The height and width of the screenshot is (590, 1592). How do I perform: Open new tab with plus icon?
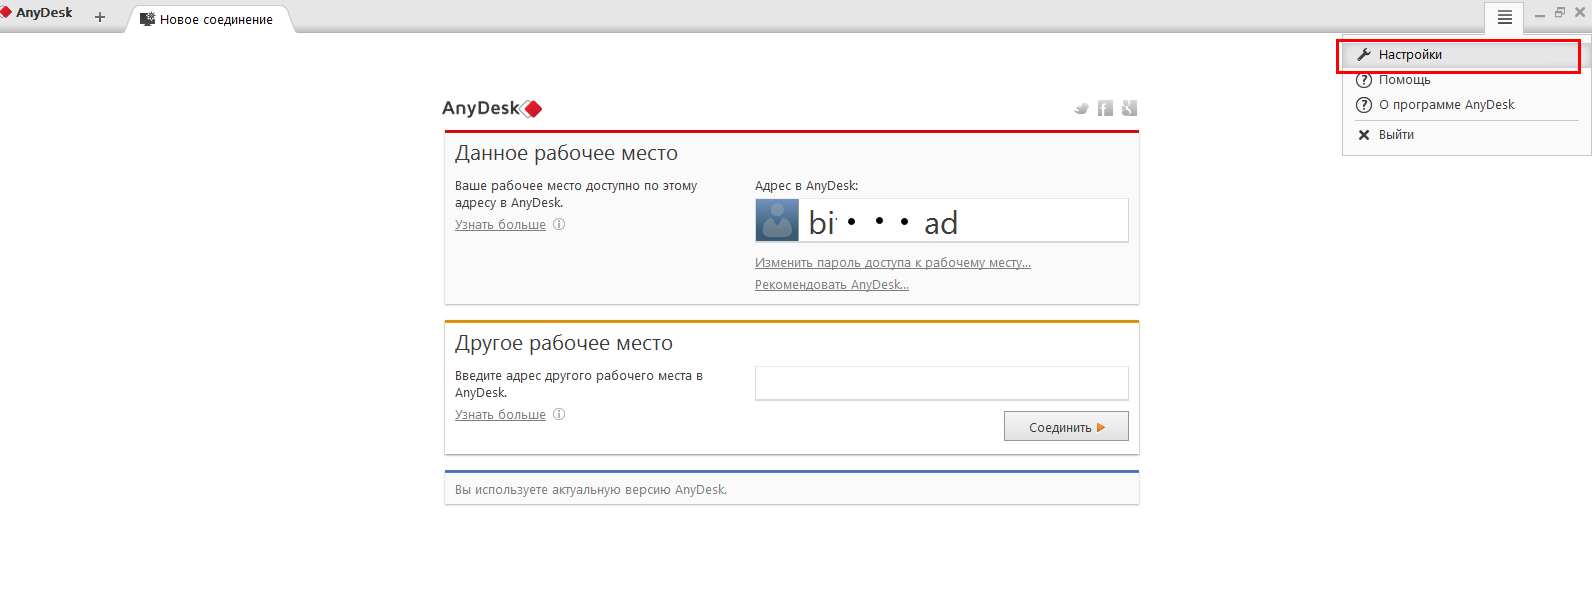point(100,17)
